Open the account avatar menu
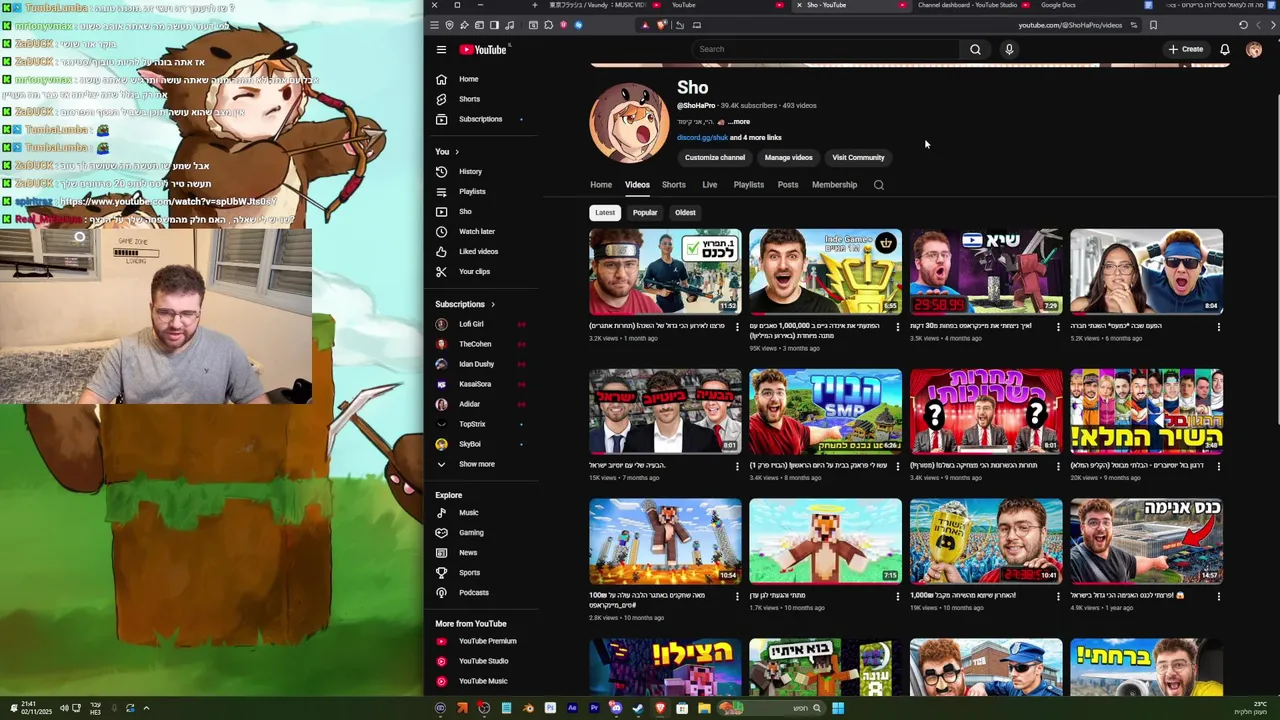Viewport: 1280px width, 720px height. (1254, 49)
